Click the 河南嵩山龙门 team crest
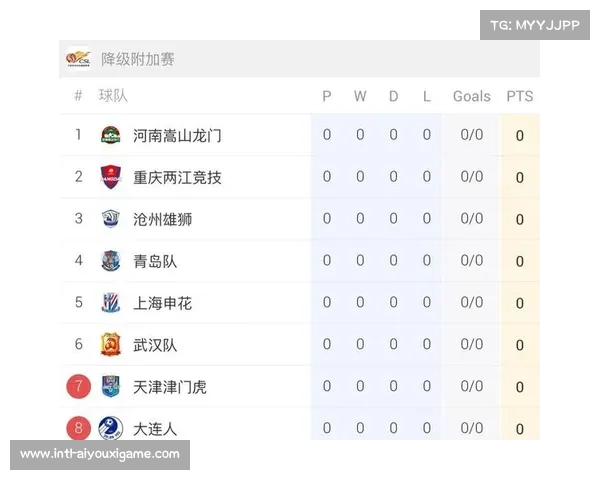The image size is (600, 480). click(x=111, y=135)
